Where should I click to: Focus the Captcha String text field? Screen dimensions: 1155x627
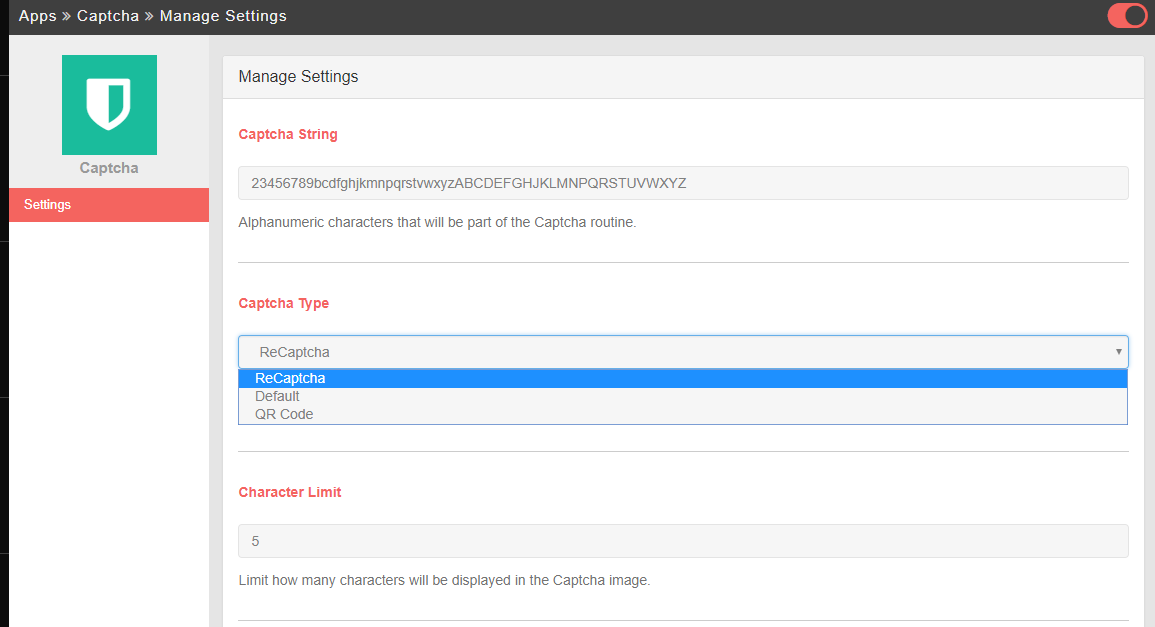[x=683, y=183]
